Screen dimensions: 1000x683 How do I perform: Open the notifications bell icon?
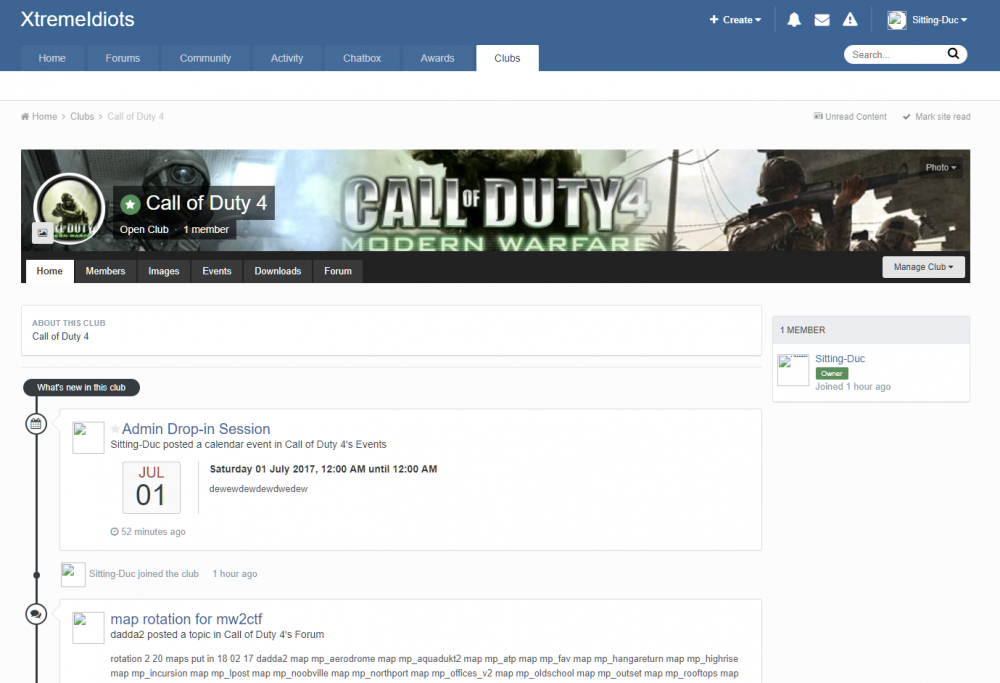click(x=794, y=20)
